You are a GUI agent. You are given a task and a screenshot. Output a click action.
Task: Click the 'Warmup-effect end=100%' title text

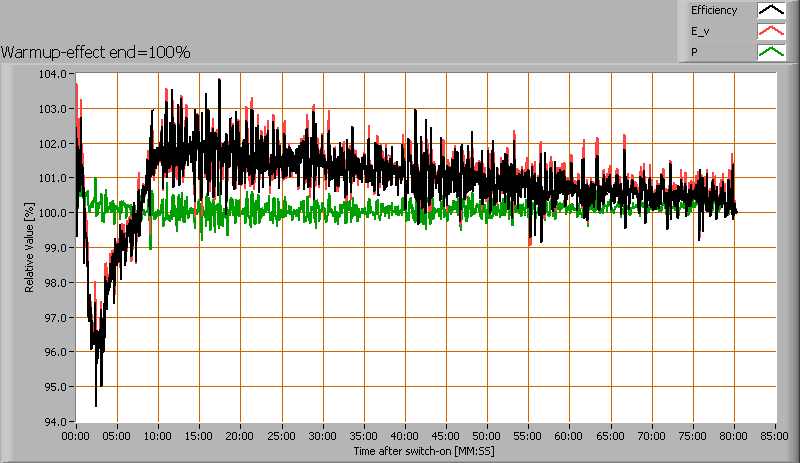click(x=96, y=51)
